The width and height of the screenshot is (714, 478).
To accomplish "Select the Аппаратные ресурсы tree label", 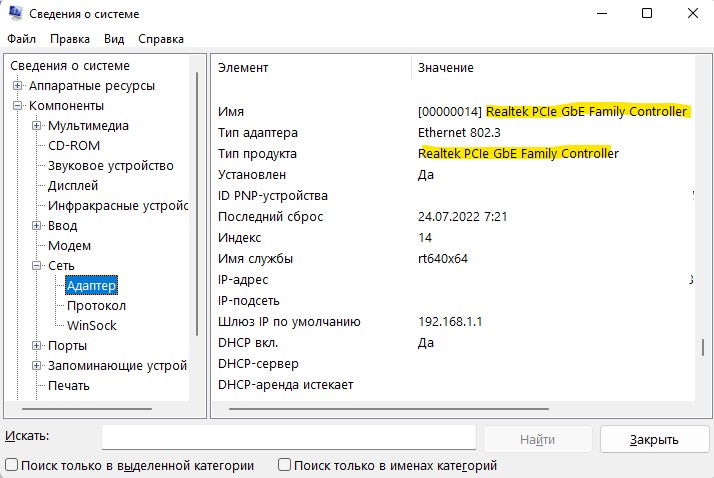I will (x=92, y=86).
